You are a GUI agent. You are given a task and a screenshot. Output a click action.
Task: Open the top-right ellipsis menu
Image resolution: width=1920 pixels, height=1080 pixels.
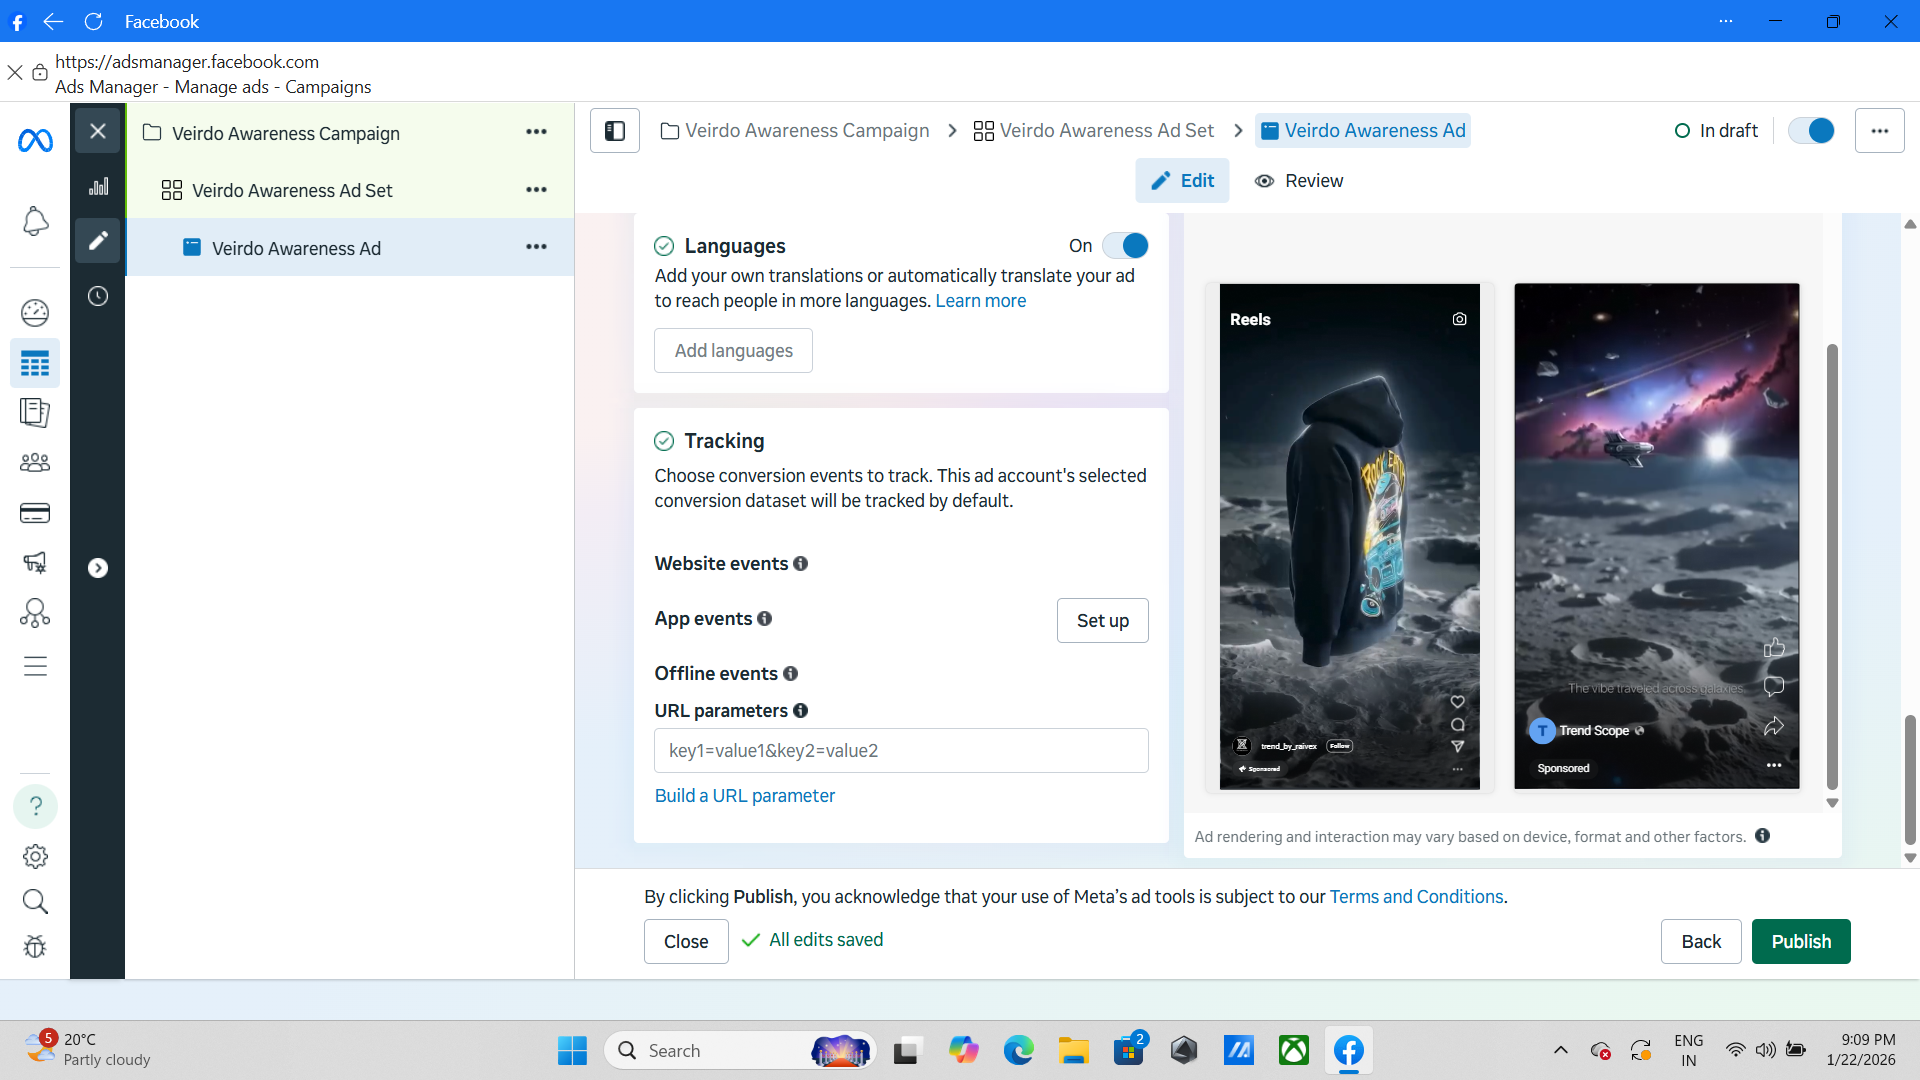click(1880, 131)
